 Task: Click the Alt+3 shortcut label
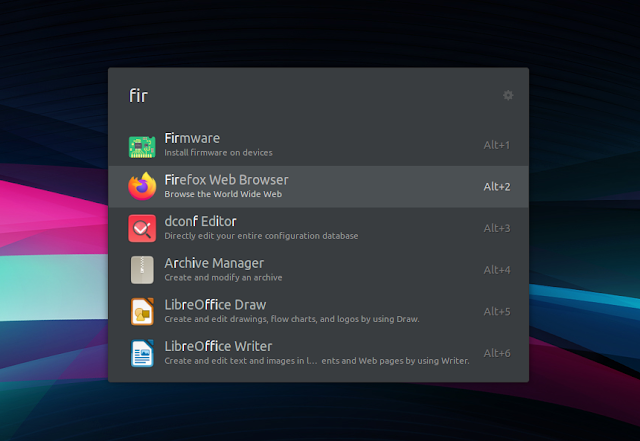[497, 229]
